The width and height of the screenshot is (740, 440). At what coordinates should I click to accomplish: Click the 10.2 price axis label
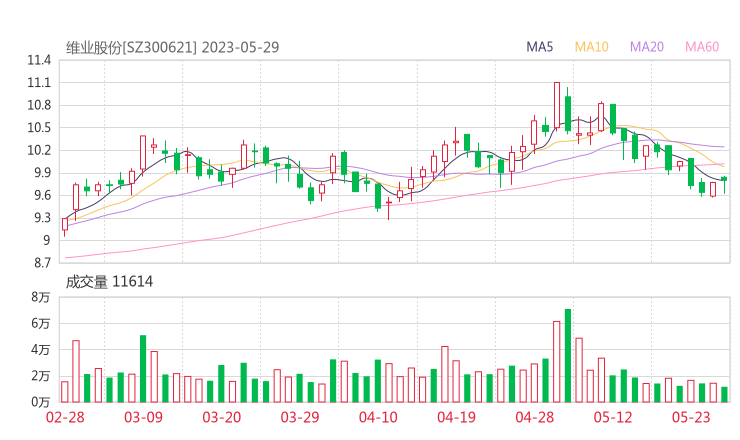[39, 151]
